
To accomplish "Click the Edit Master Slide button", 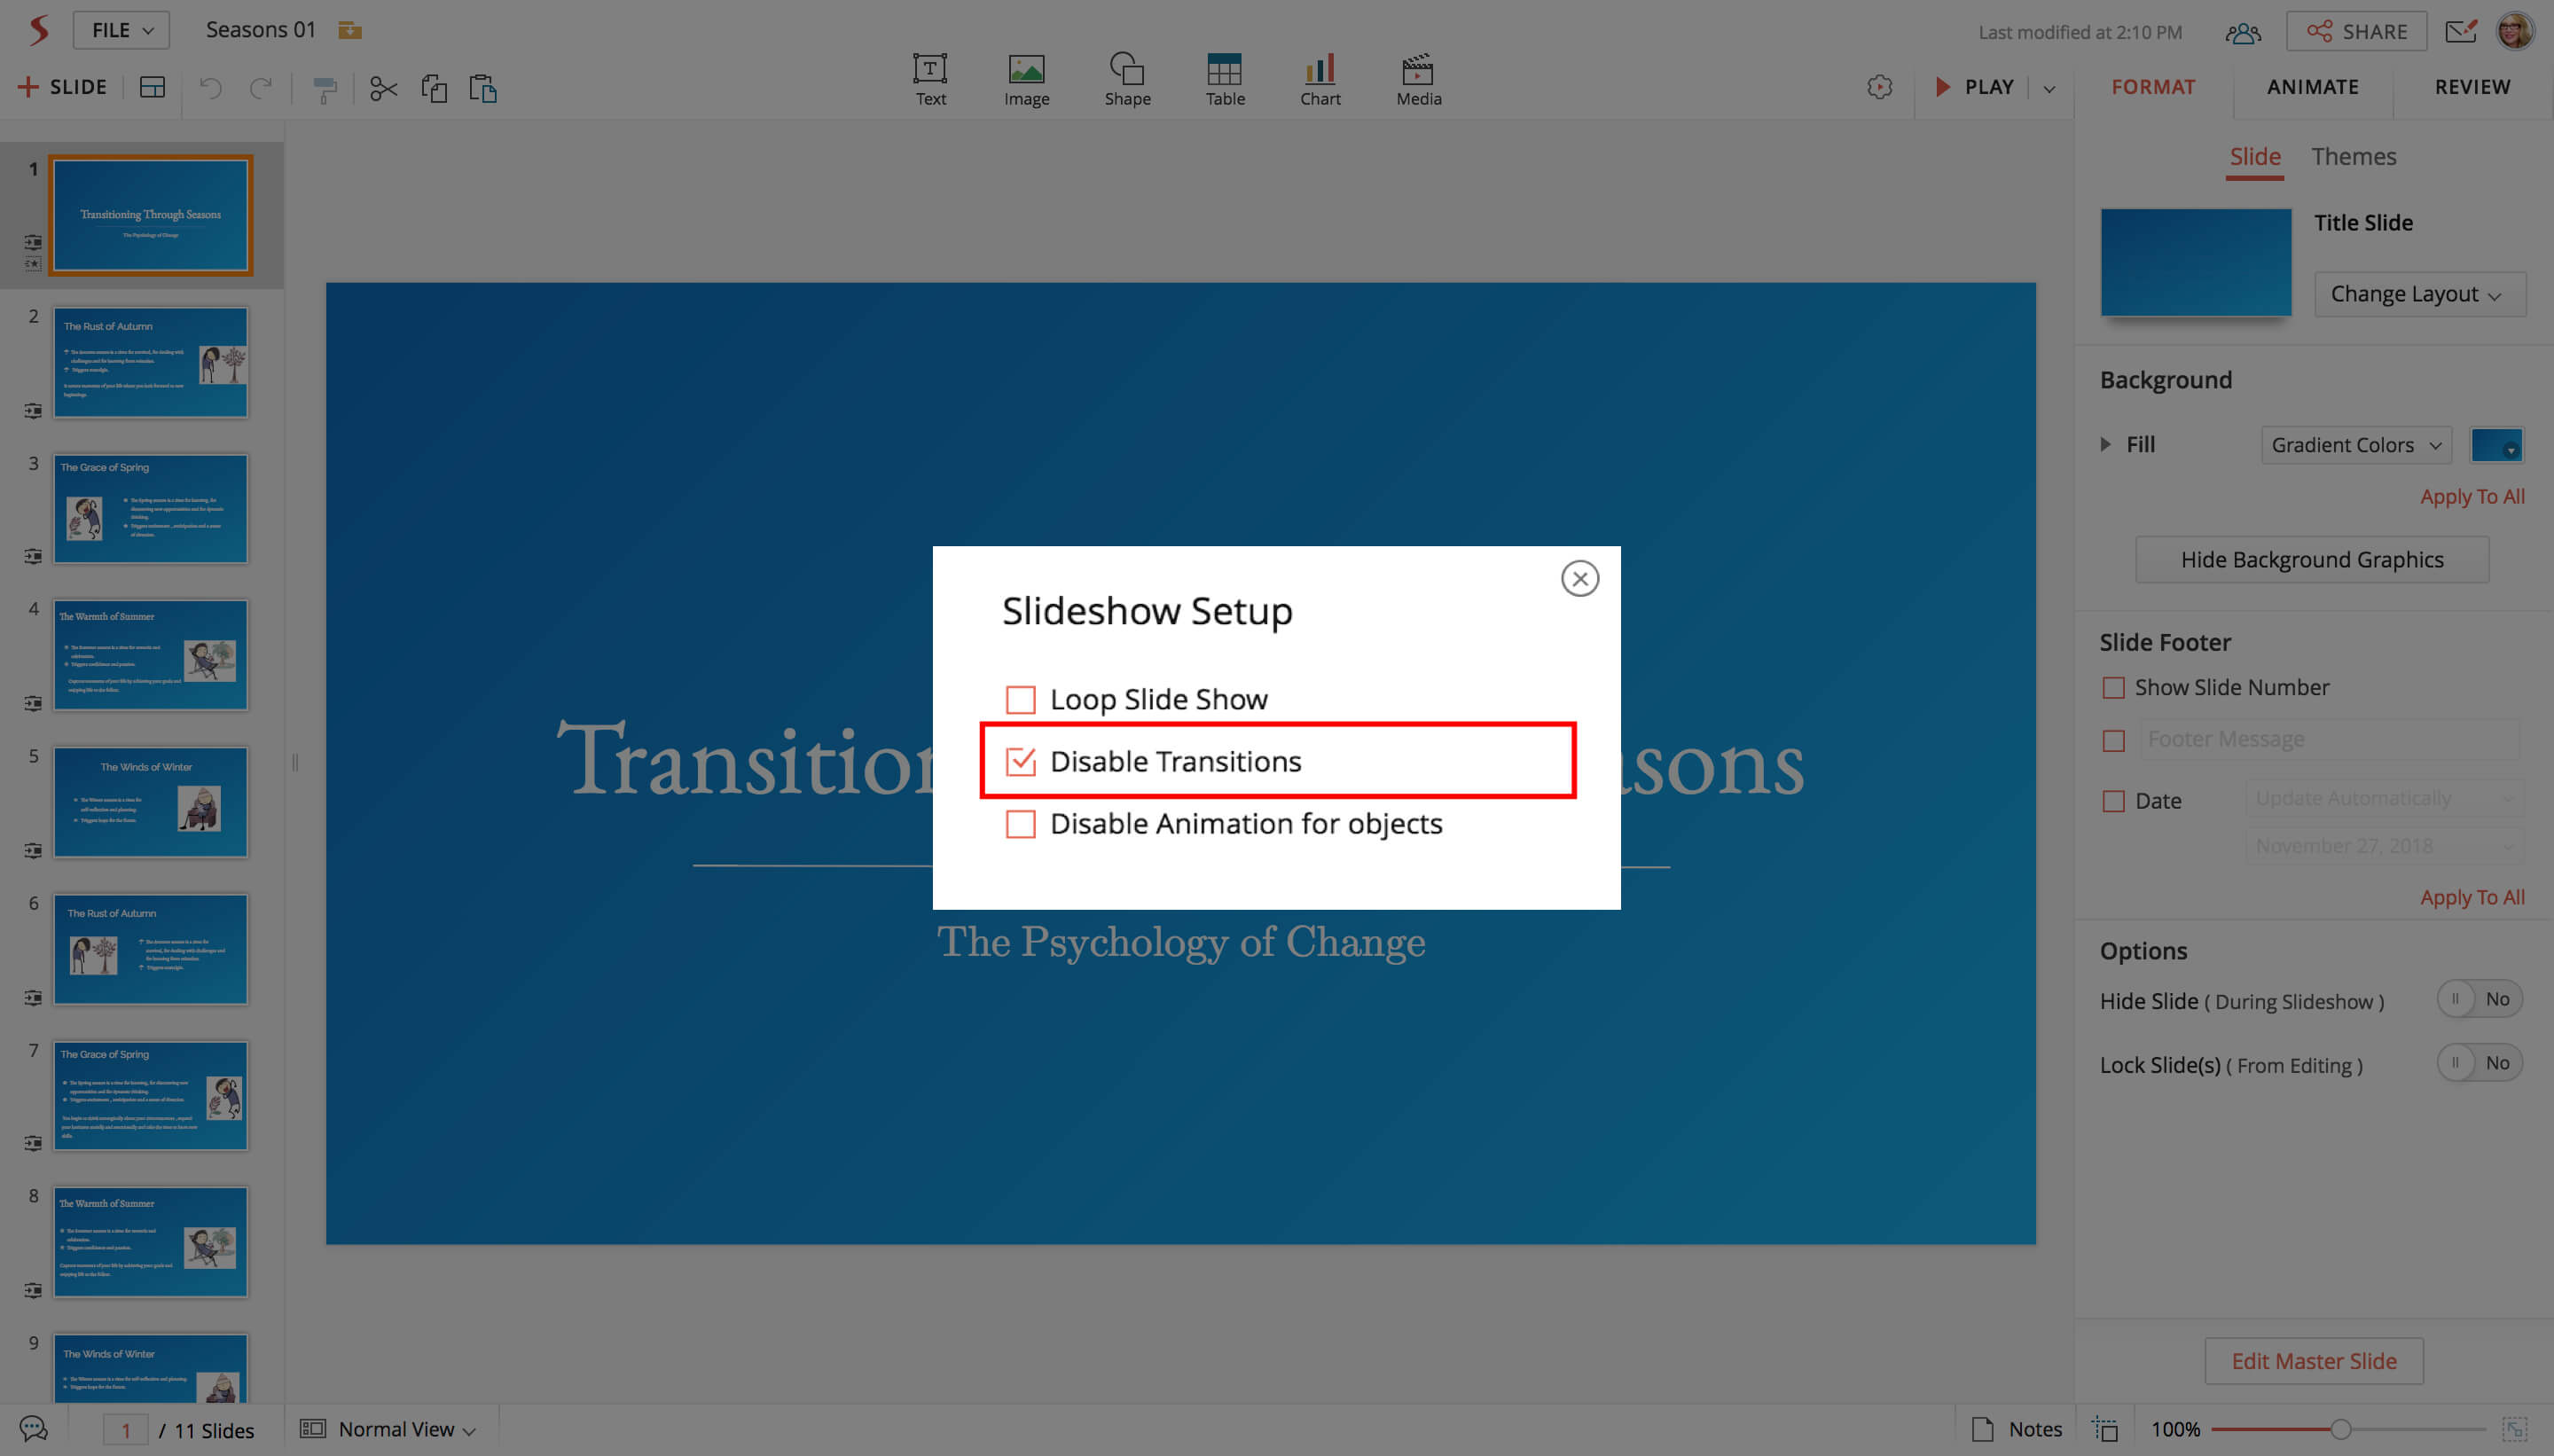I will pos(2313,1361).
